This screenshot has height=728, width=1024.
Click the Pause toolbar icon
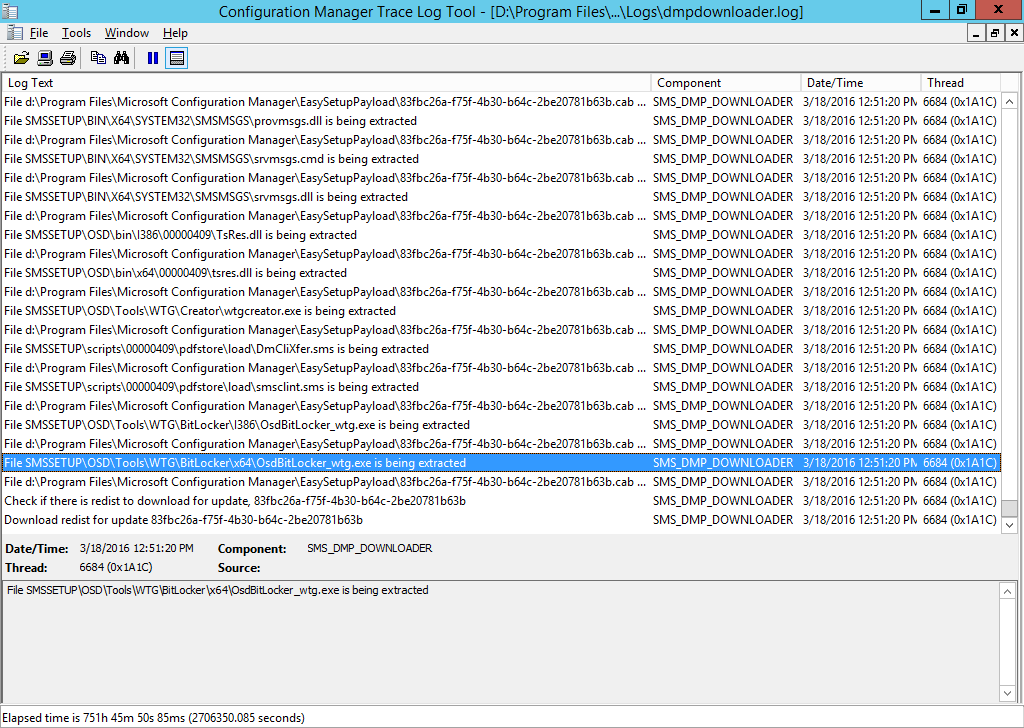pyautogui.click(x=153, y=58)
